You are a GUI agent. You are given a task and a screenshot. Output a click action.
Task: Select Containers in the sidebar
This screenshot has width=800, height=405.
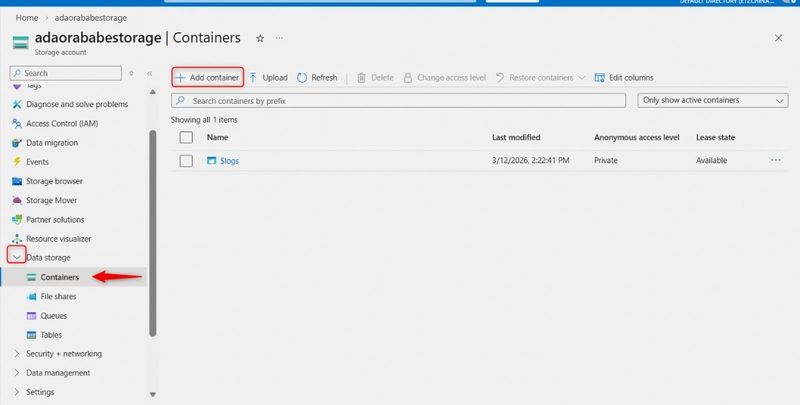60,277
